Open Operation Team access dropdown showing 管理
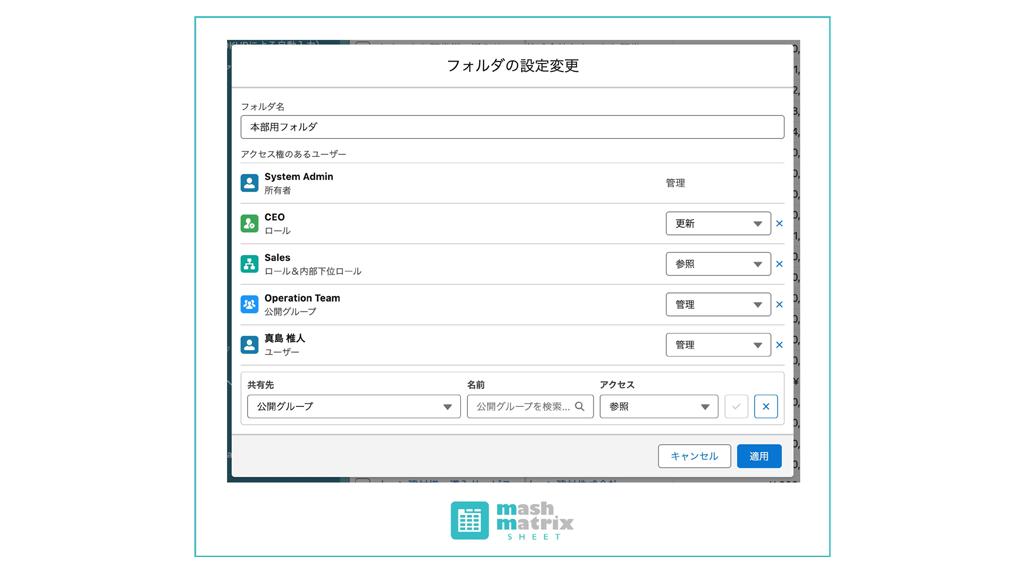 pyautogui.click(x=717, y=304)
